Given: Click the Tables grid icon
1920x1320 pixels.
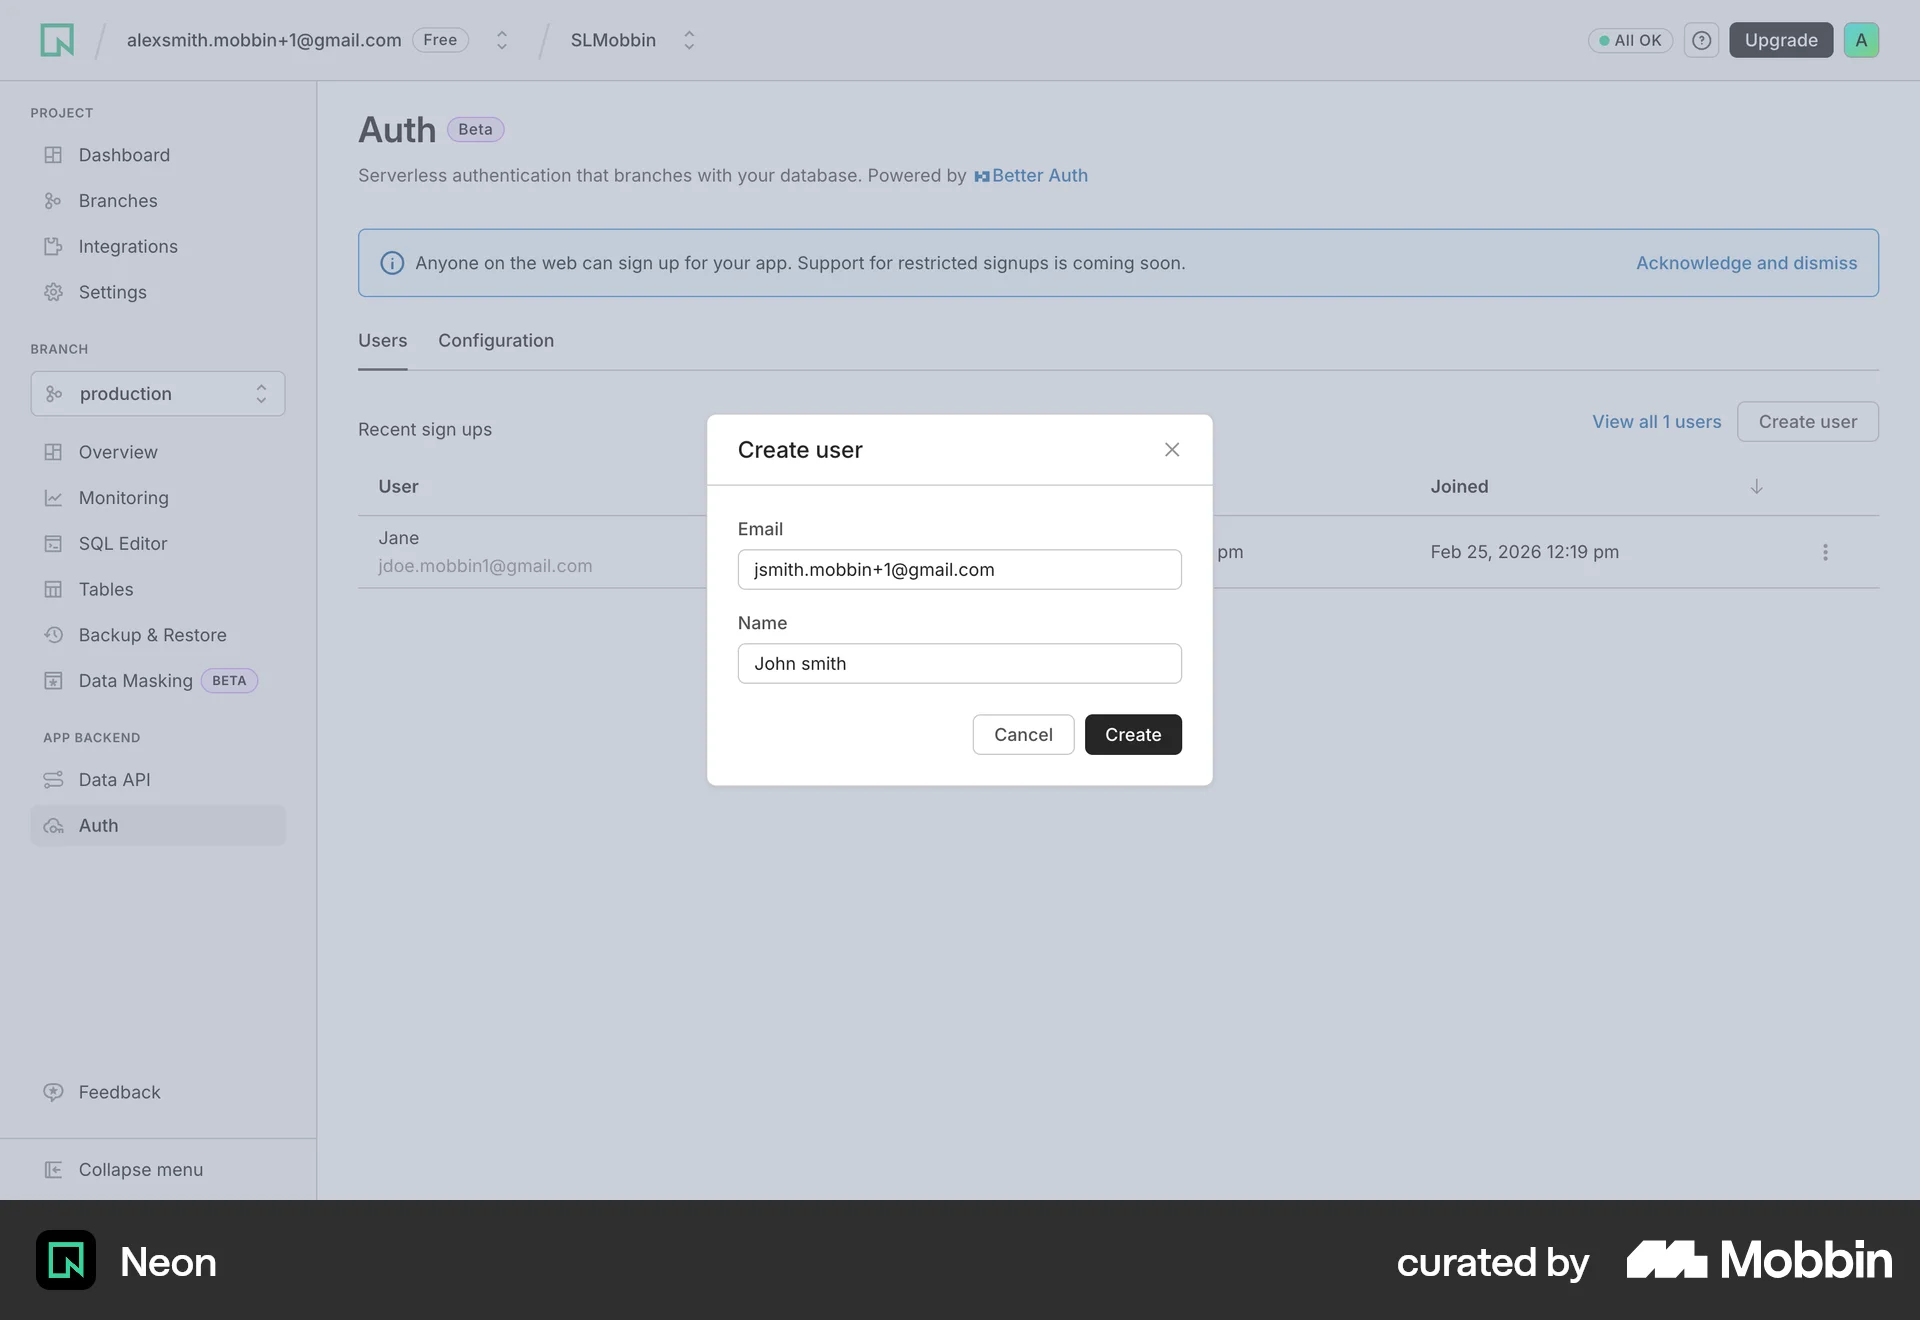Looking at the screenshot, I should coord(53,590).
